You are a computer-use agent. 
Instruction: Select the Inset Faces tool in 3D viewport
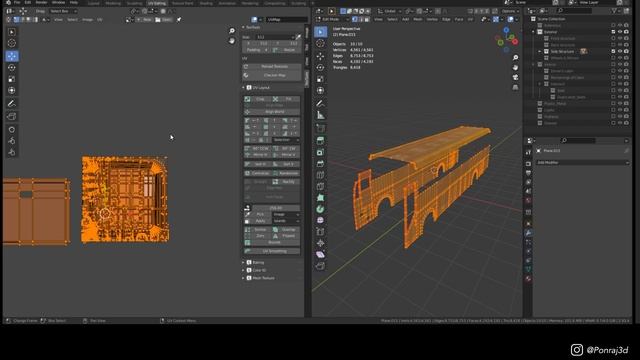point(320,152)
